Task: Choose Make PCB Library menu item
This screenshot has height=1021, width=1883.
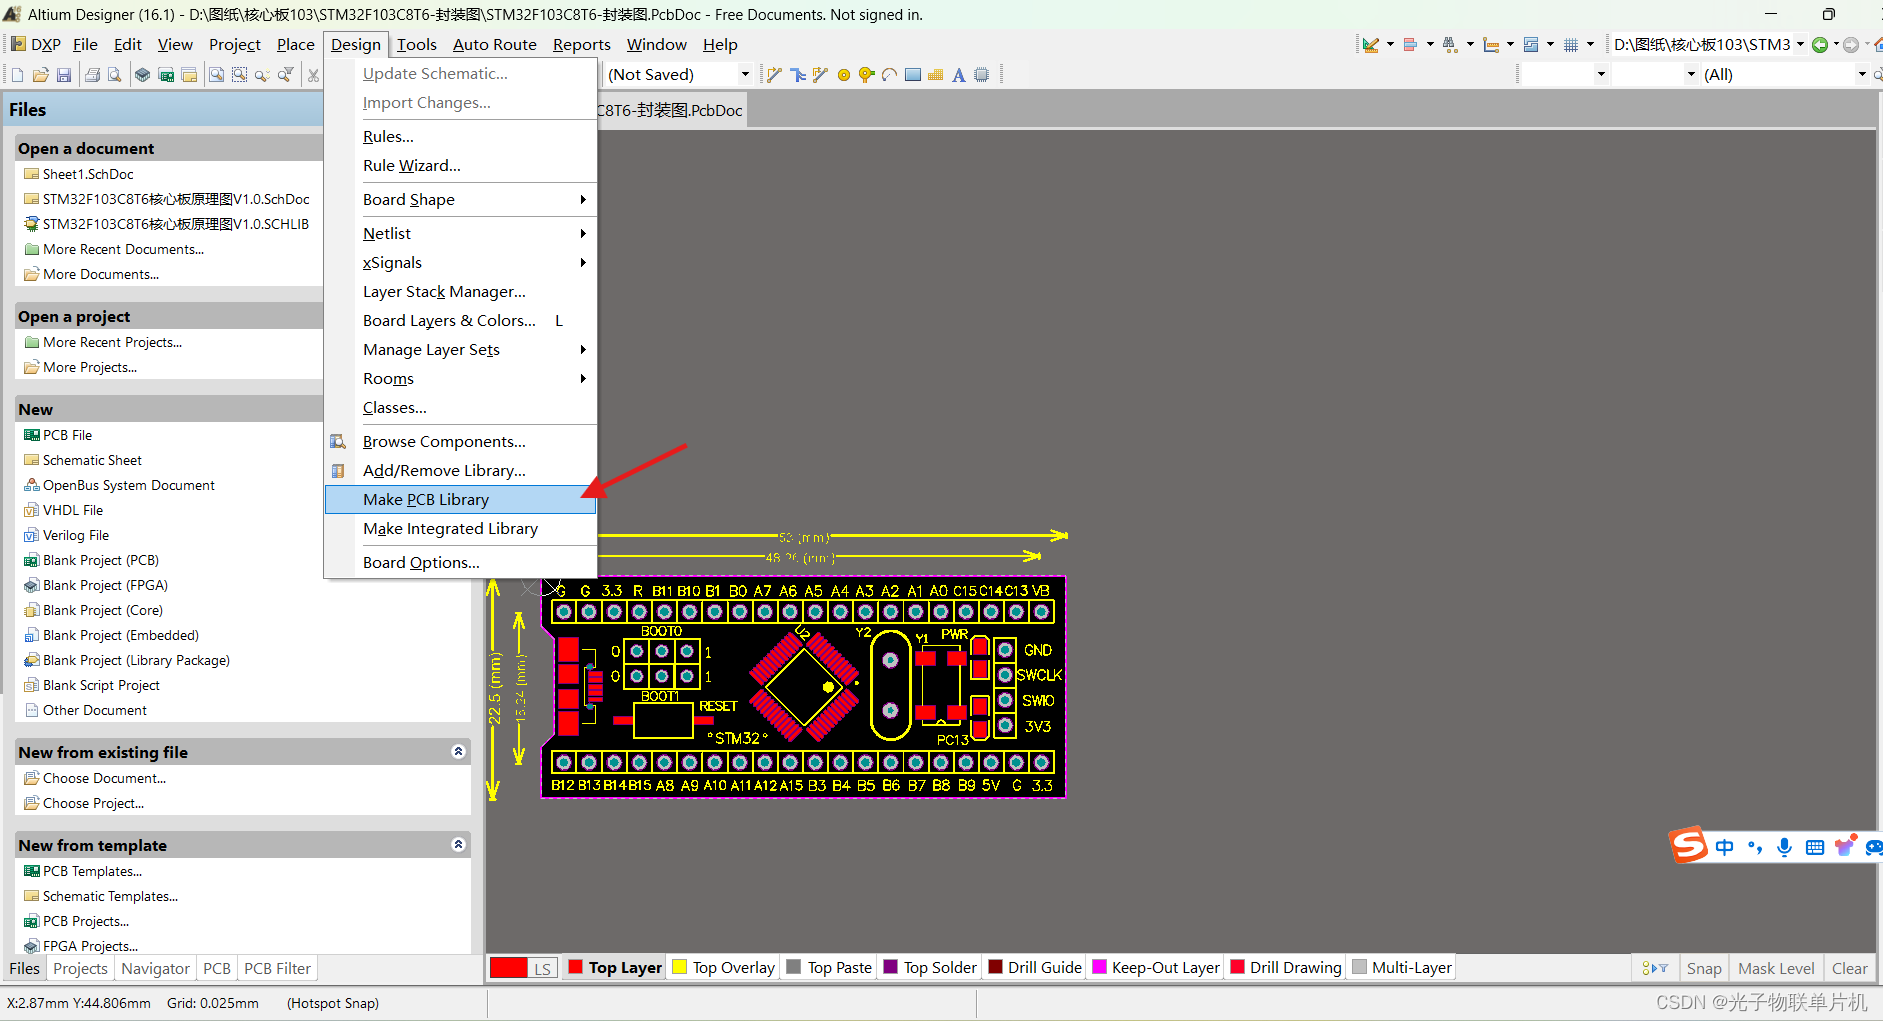Action: 461,500
